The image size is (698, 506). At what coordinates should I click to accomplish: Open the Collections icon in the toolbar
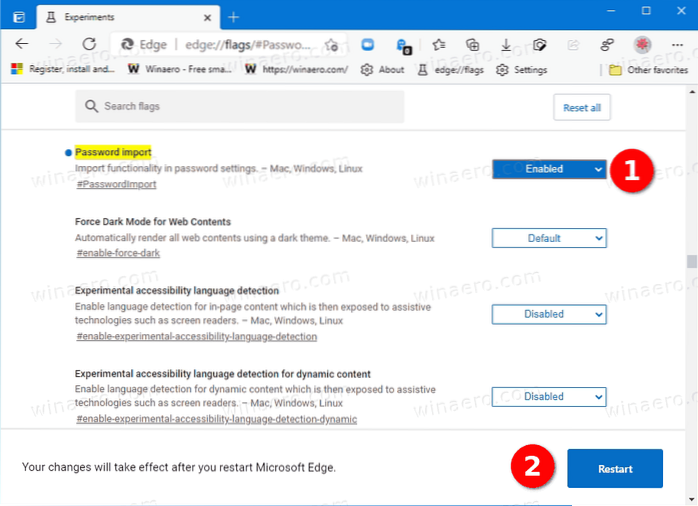[471, 44]
